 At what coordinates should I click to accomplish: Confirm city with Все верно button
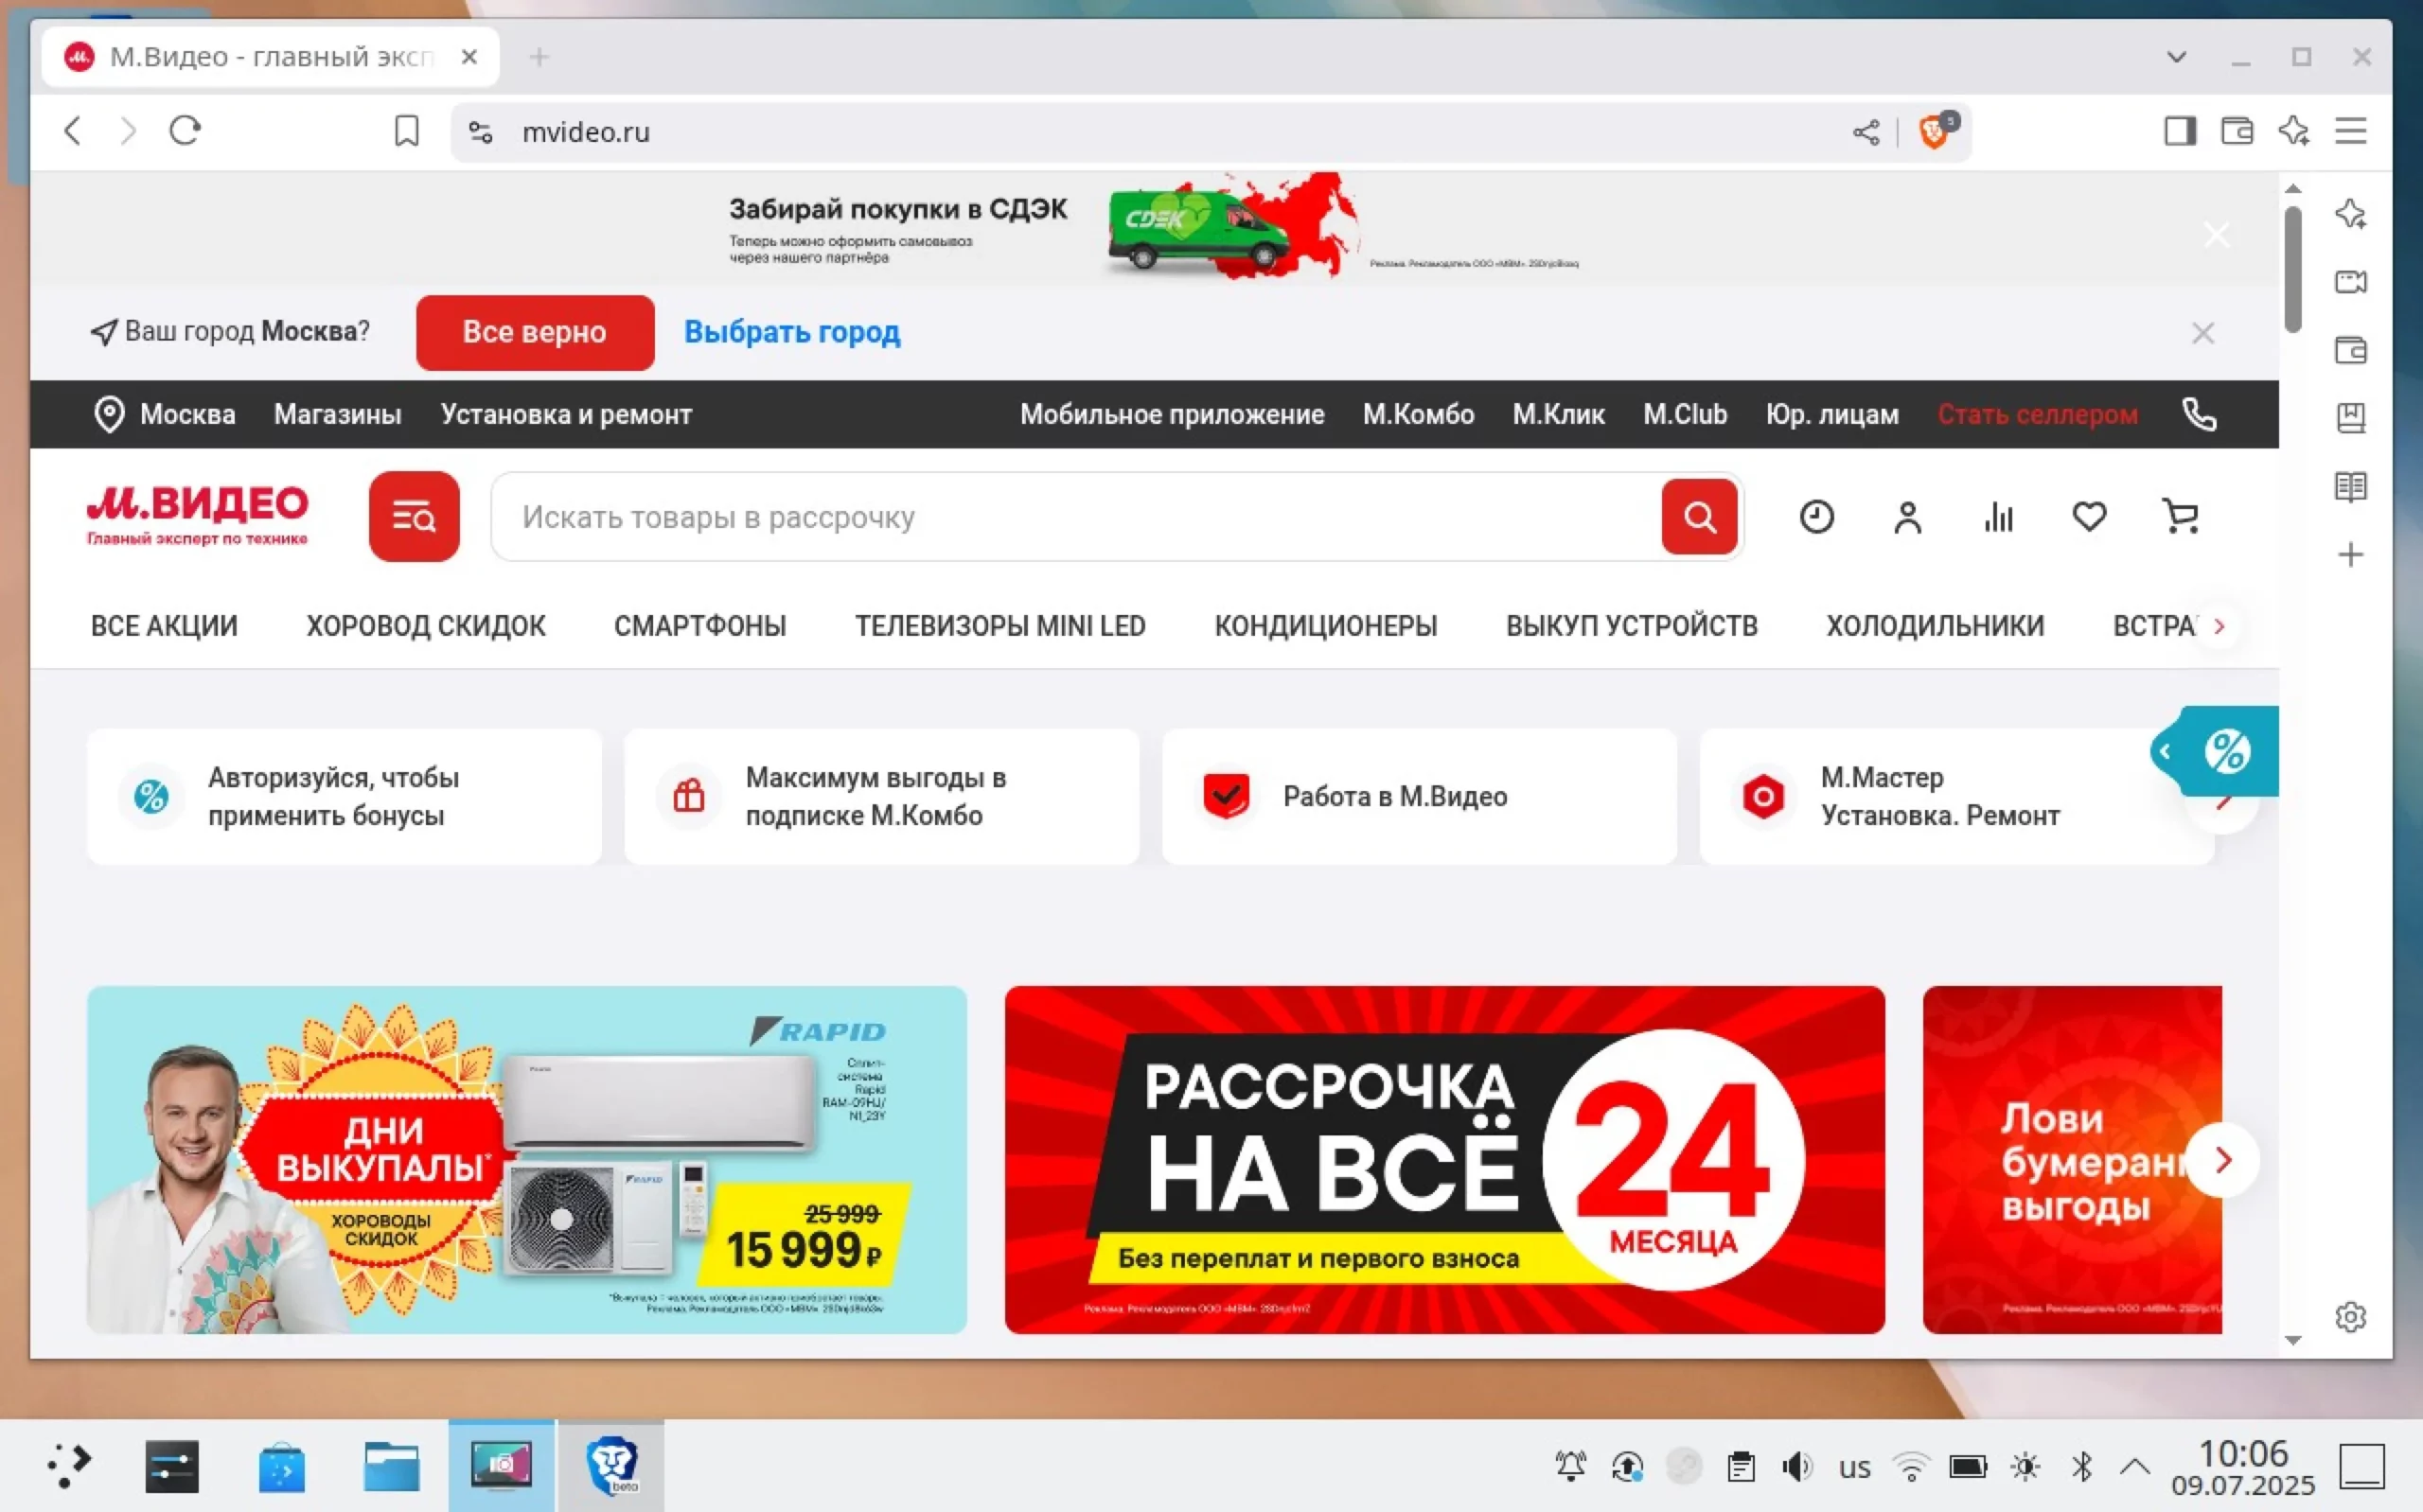[x=535, y=332]
